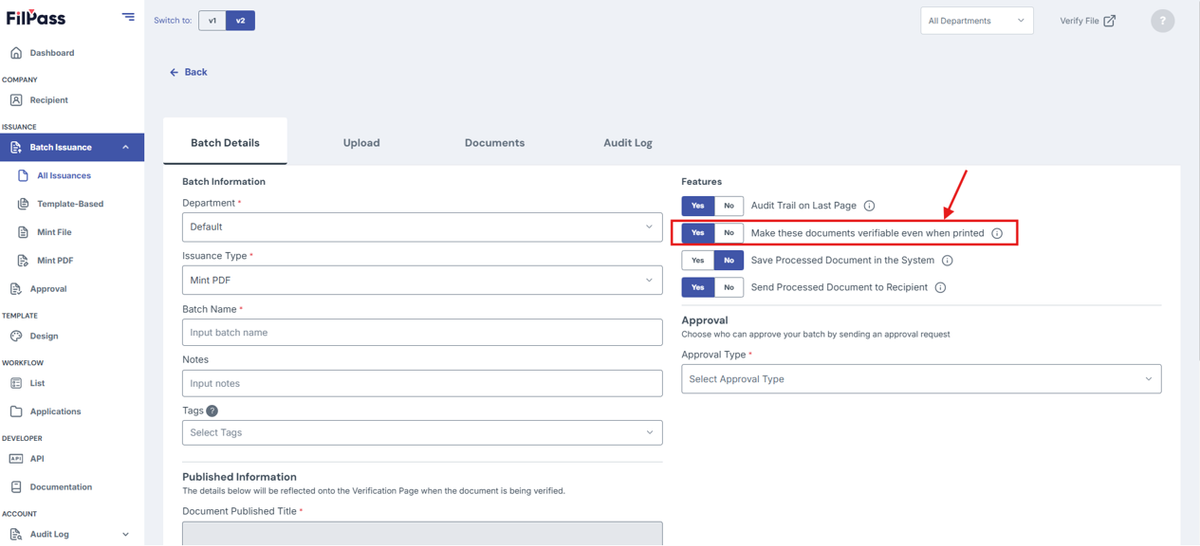Click the Dashboard home icon
The height and width of the screenshot is (546, 1200).
click(16, 53)
